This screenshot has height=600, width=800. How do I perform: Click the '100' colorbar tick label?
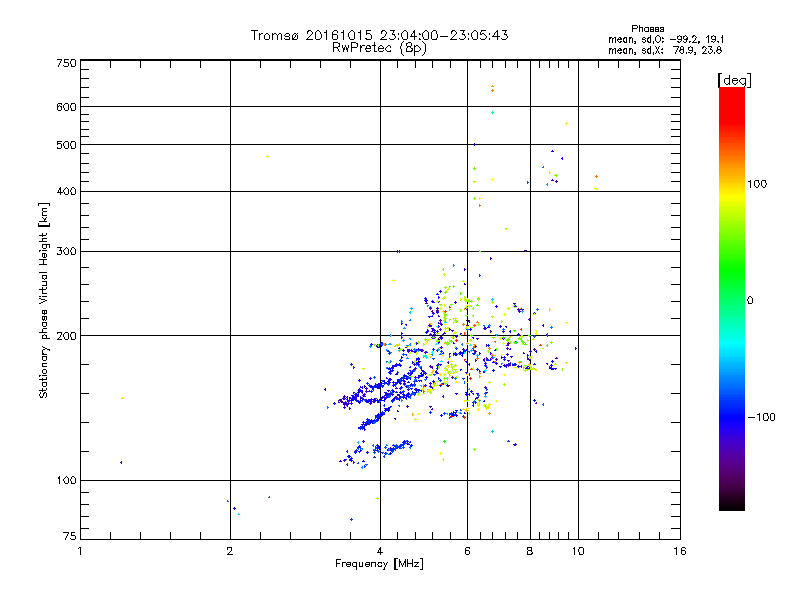[757, 184]
